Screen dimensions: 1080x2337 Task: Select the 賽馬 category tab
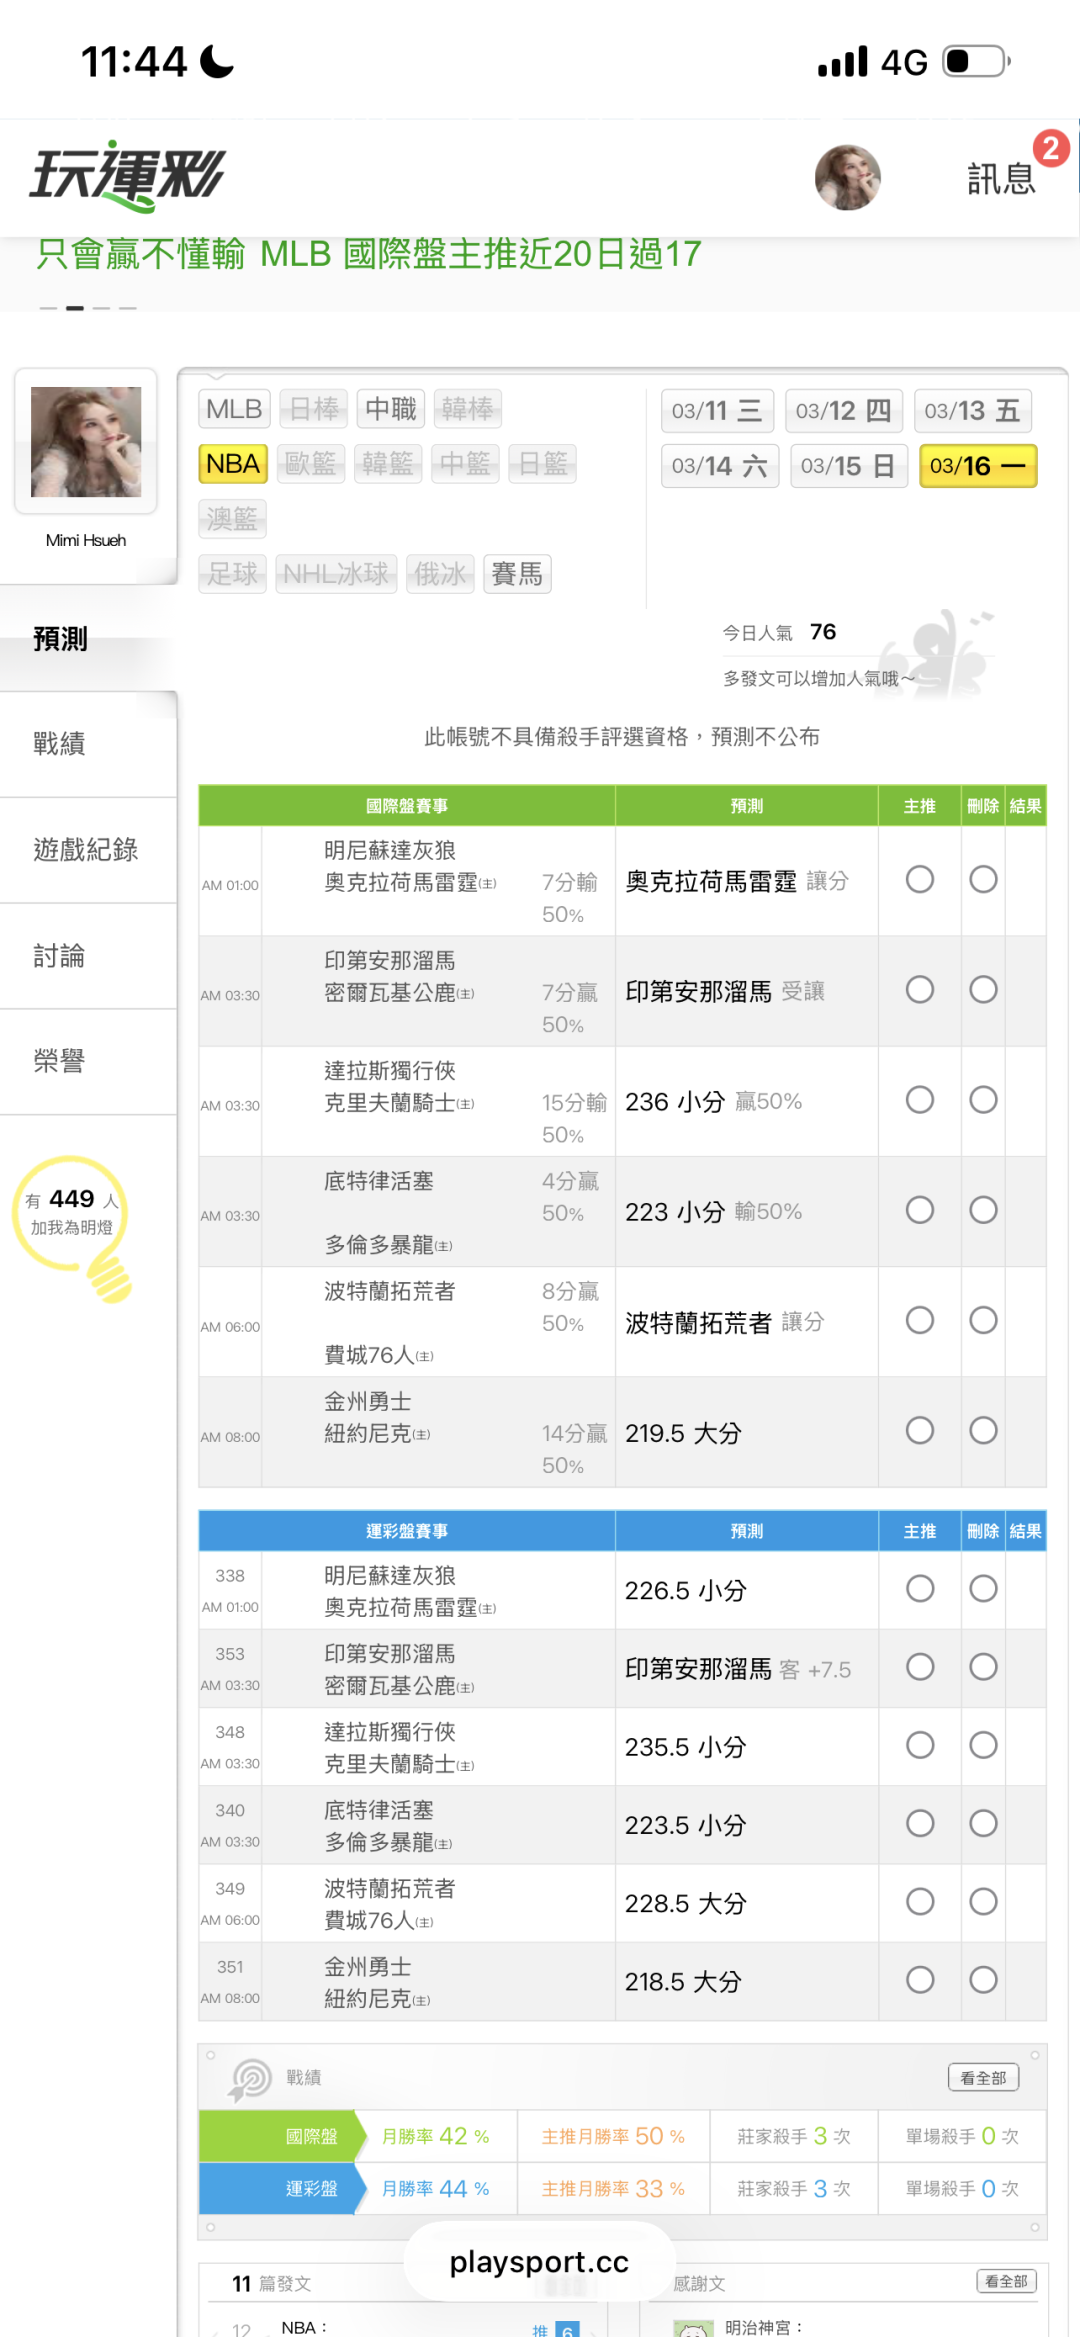[517, 574]
